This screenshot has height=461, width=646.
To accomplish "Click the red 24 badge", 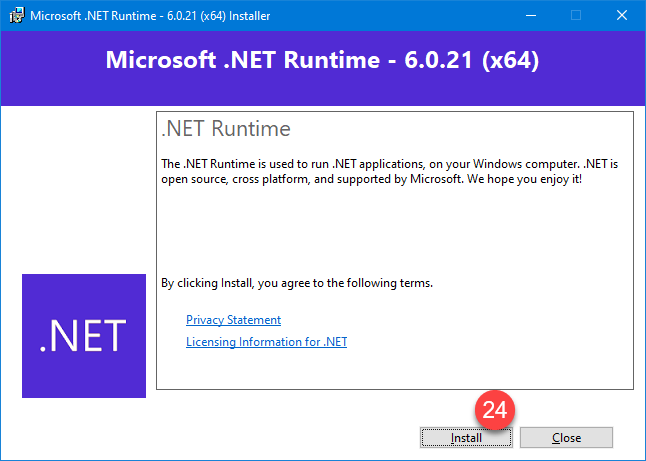I will (x=495, y=409).
